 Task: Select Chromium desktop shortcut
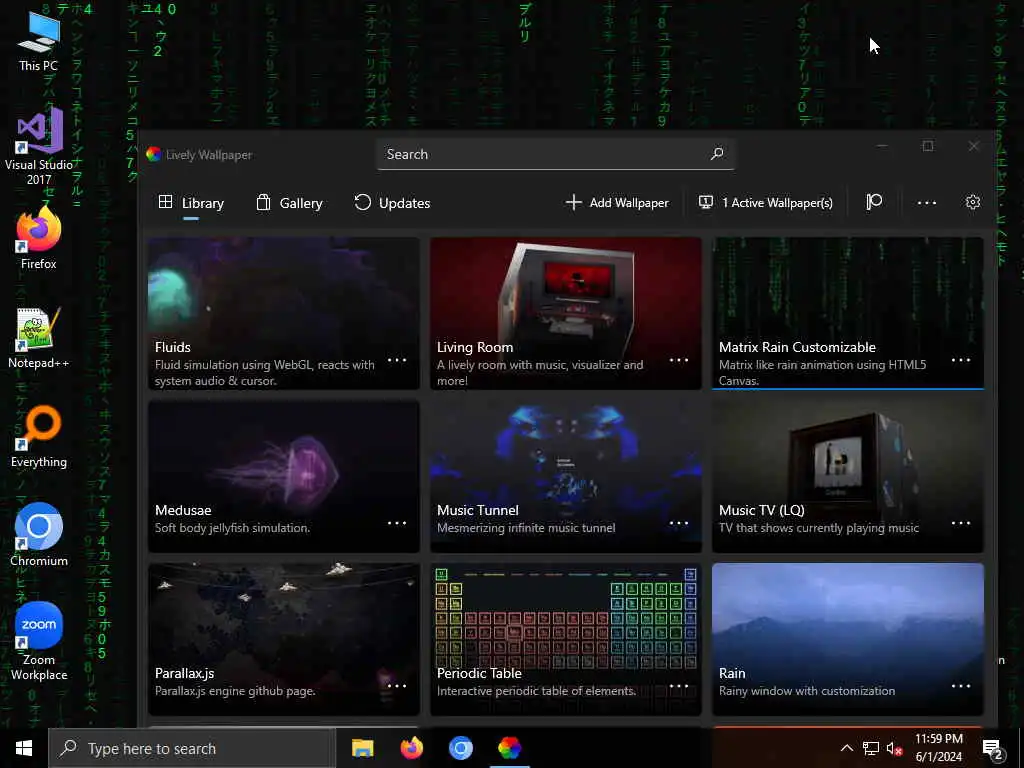[x=39, y=535]
